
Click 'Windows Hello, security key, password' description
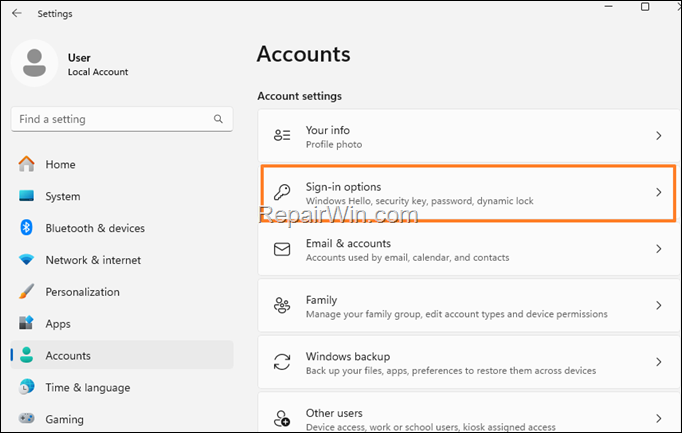click(419, 201)
